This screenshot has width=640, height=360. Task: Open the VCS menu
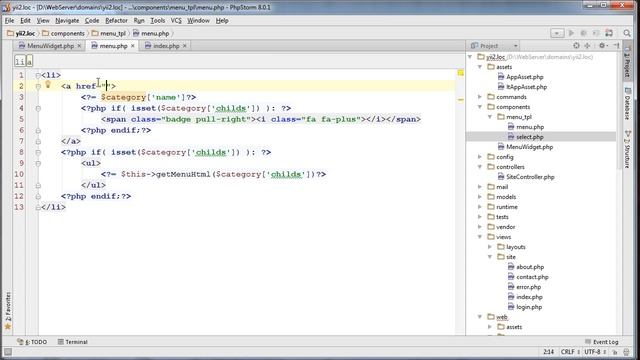tap(176, 20)
